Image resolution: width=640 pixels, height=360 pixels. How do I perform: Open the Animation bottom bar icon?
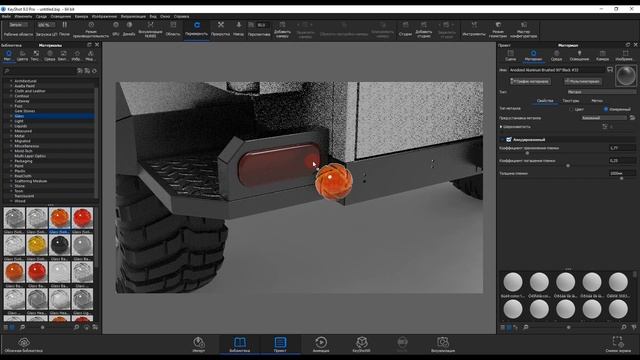321,344
